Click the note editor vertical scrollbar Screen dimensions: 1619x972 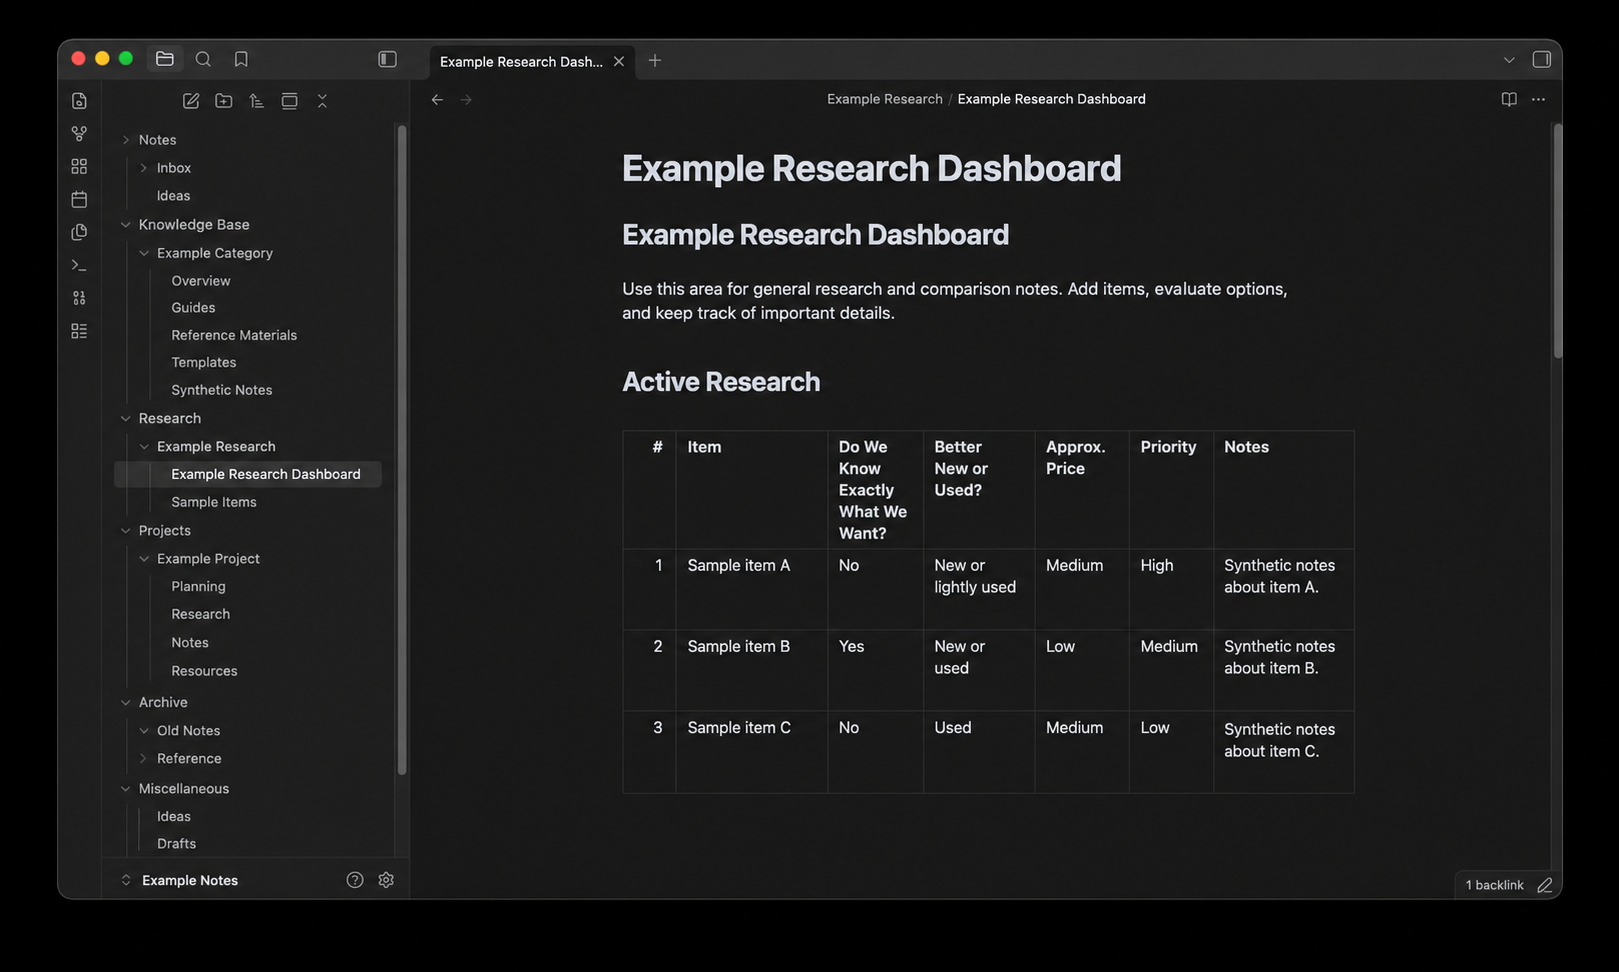[1558, 241]
